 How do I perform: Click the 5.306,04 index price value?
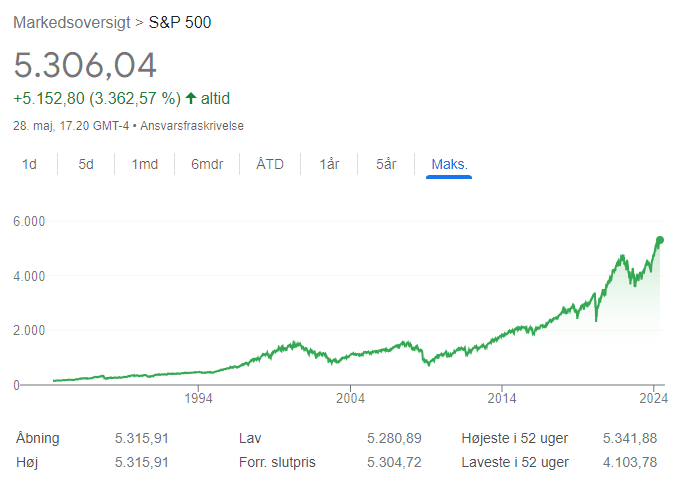tap(85, 65)
